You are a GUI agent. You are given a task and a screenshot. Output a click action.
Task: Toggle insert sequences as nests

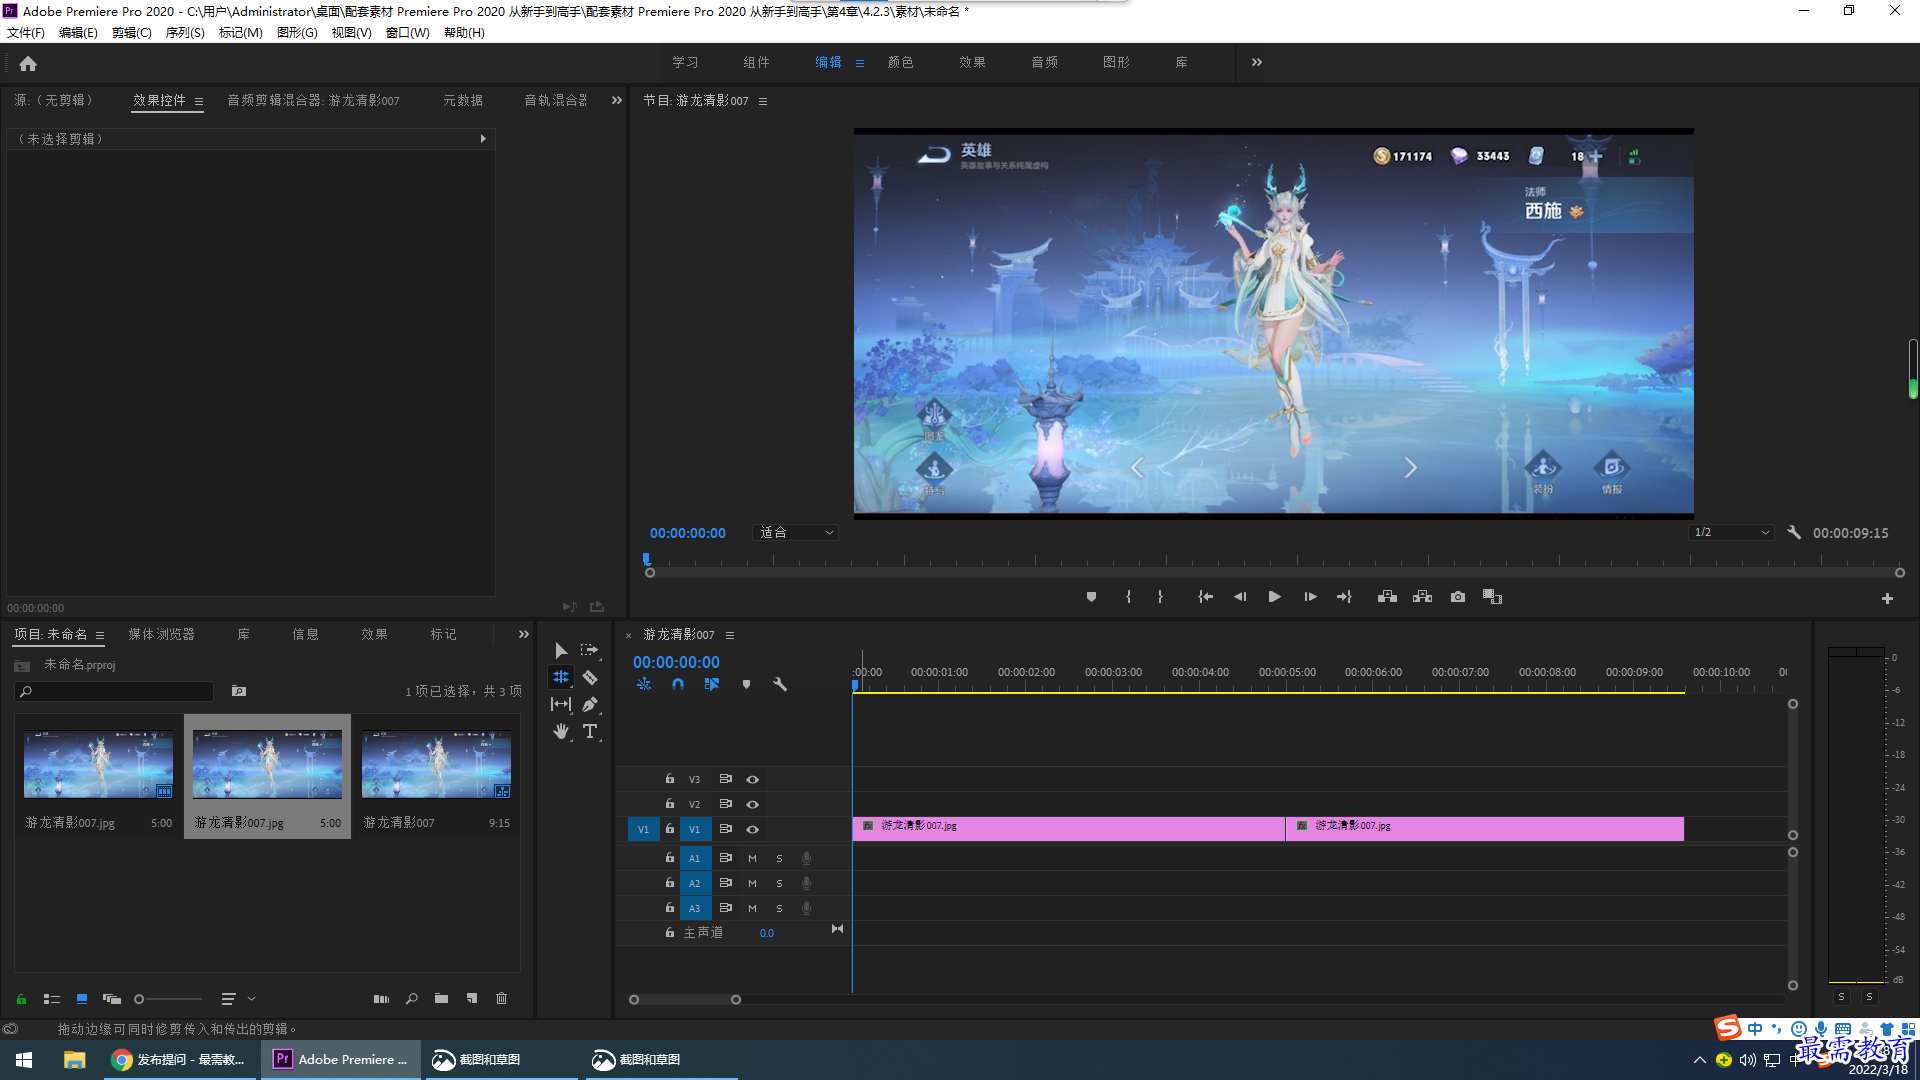(x=644, y=685)
